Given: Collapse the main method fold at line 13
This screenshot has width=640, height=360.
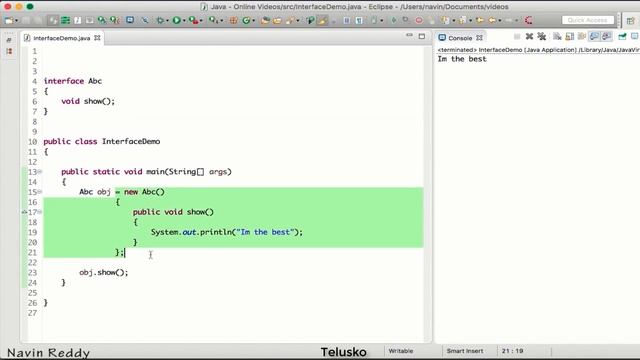Looking at the screenshot, I should 40,171.
